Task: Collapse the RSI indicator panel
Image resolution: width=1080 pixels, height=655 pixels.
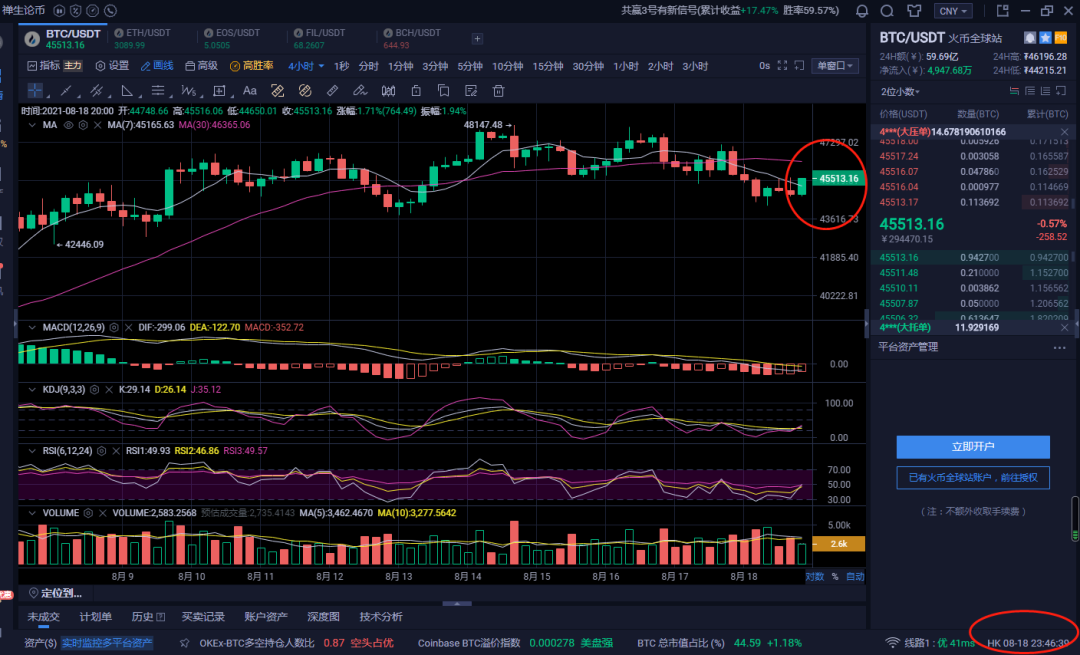Action: tap(32, 451)
